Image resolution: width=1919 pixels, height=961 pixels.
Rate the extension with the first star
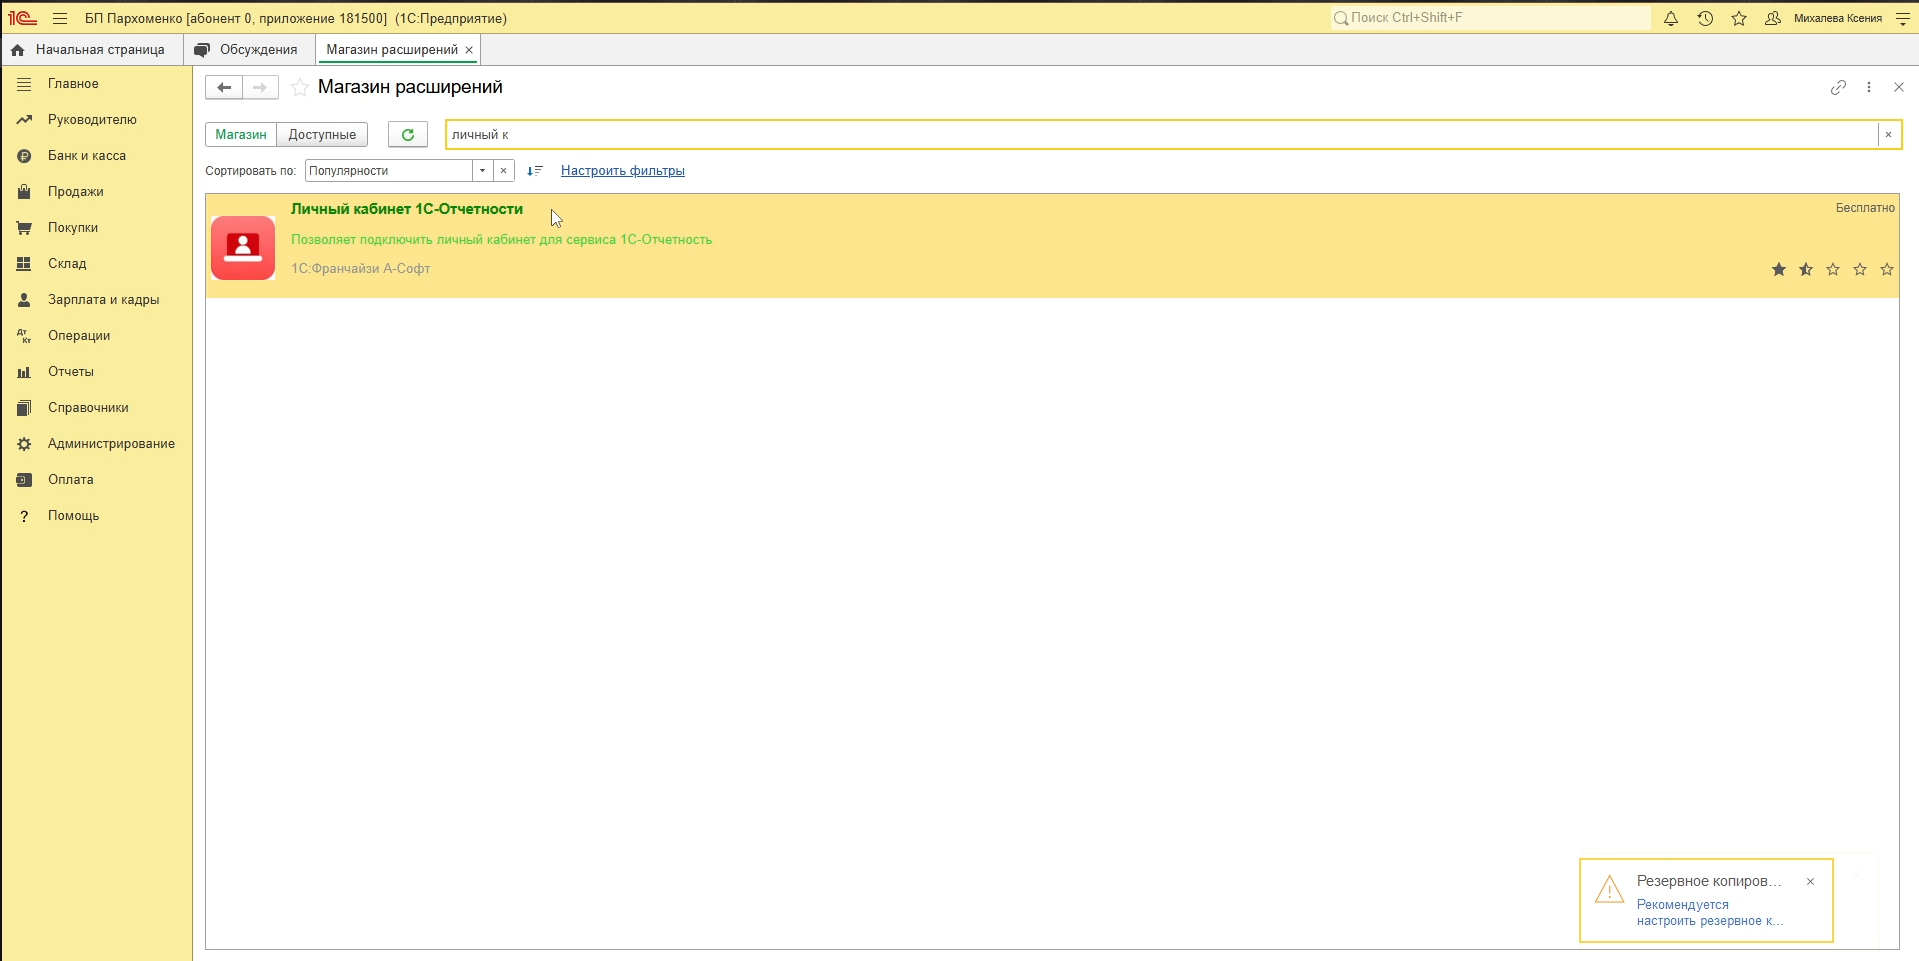coord(1779,269)
